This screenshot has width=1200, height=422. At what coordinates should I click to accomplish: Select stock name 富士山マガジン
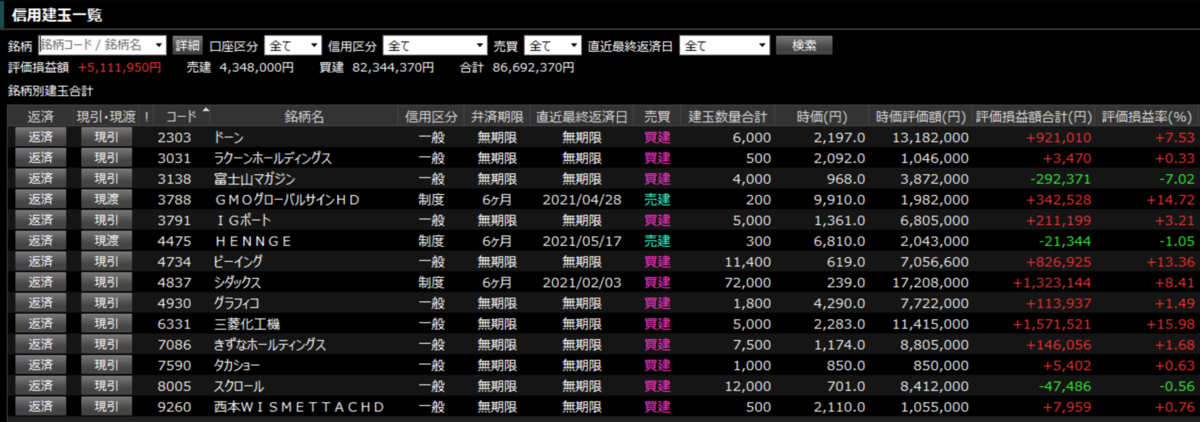point(256,178)
